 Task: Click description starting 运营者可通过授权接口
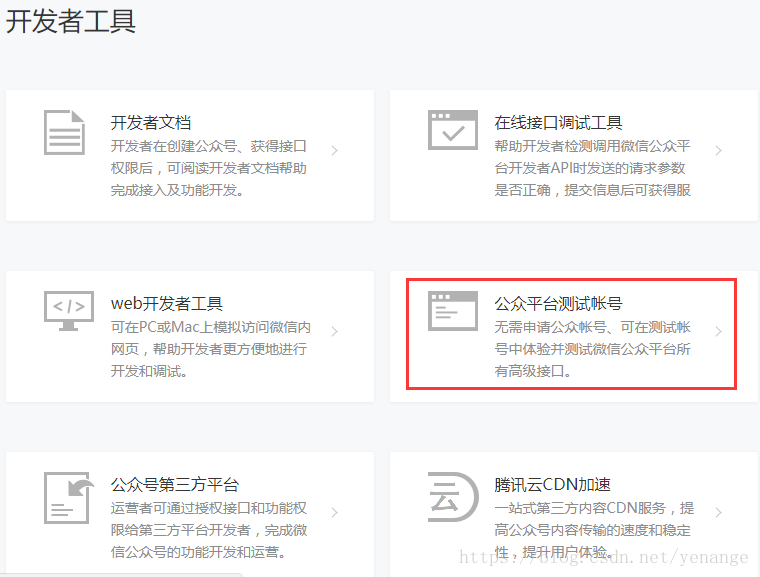[209, 530]
